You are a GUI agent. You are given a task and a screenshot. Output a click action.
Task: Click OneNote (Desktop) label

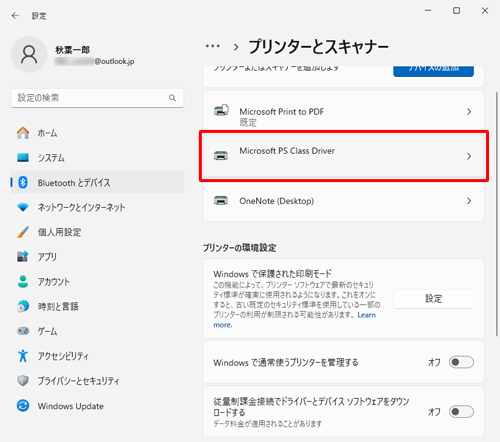tap(277, 201)
